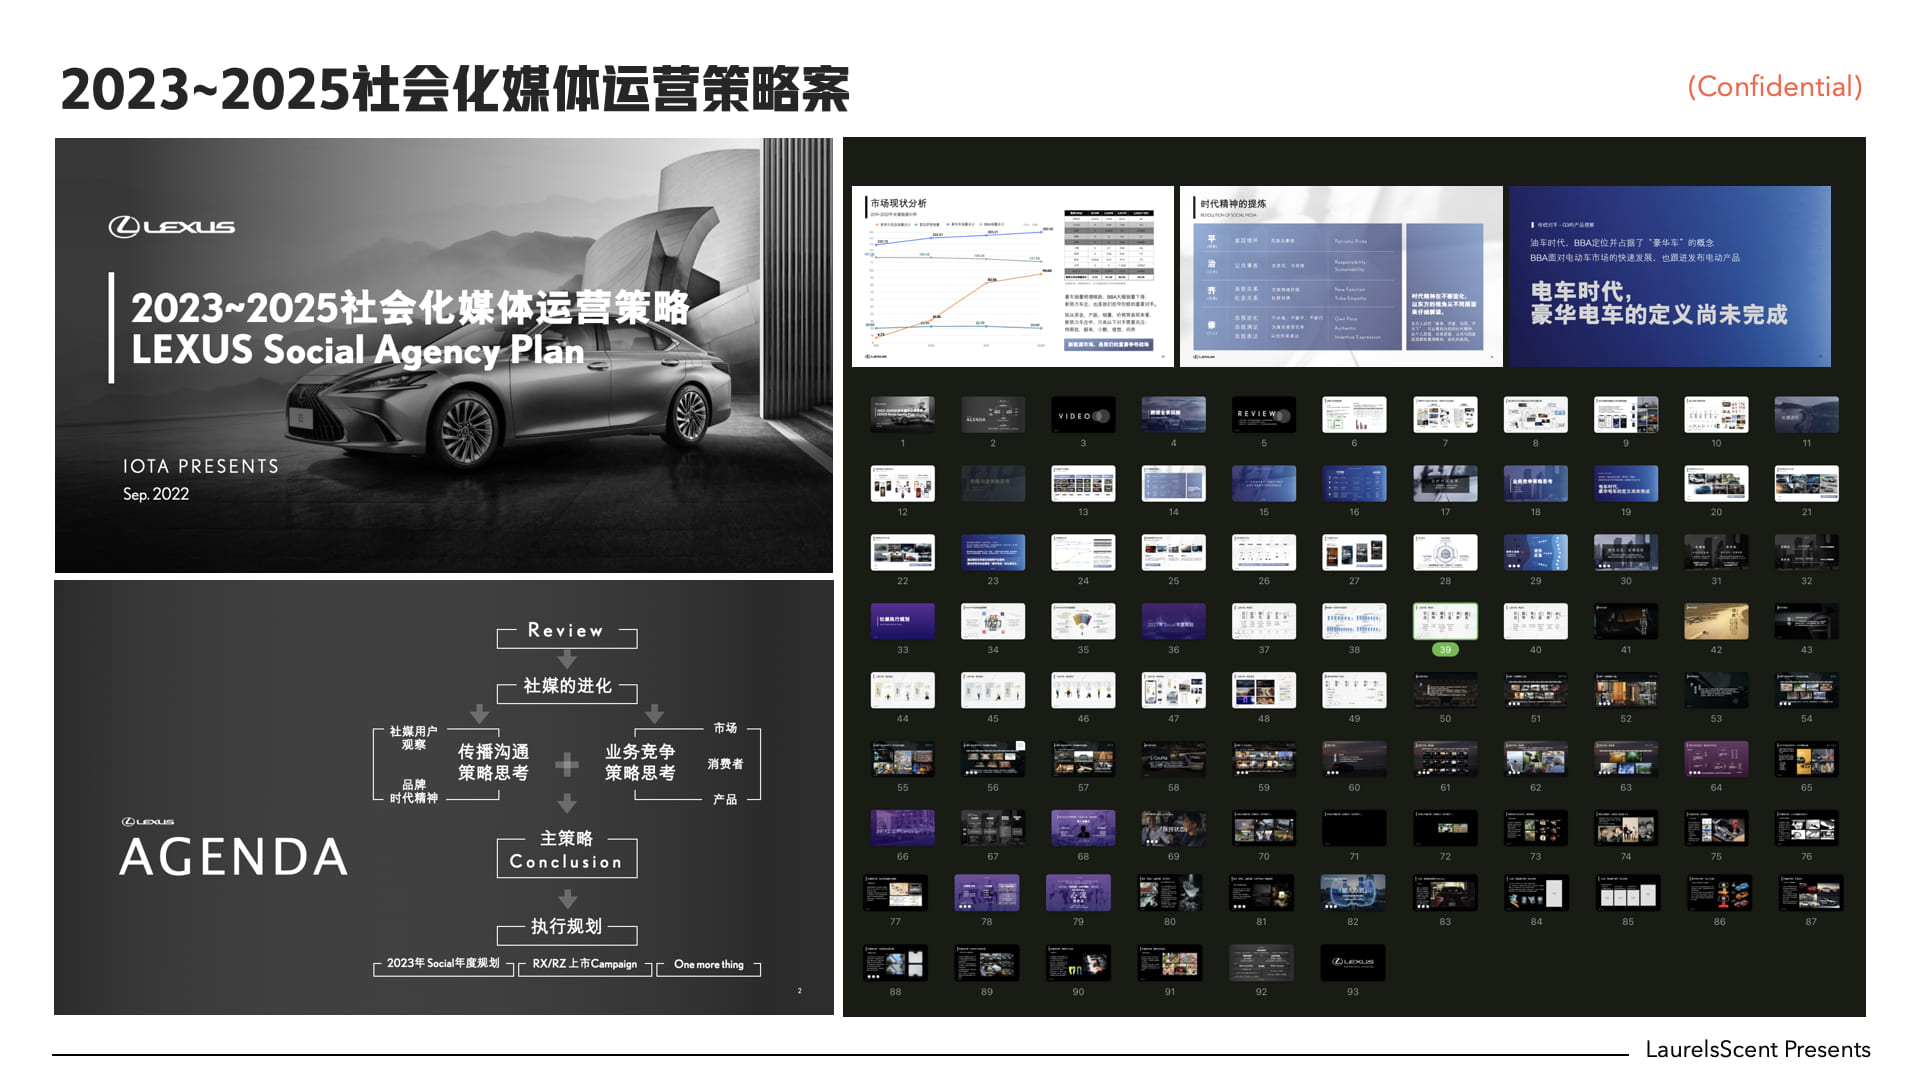Select slide thumbnail 11
This screenshot has height=1080, width=1920.
point(1807,414)
